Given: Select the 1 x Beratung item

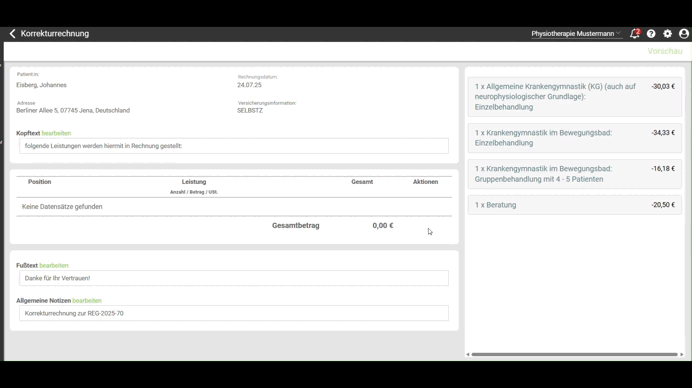Looking at the screenshot, I should [x=575, y=205].
